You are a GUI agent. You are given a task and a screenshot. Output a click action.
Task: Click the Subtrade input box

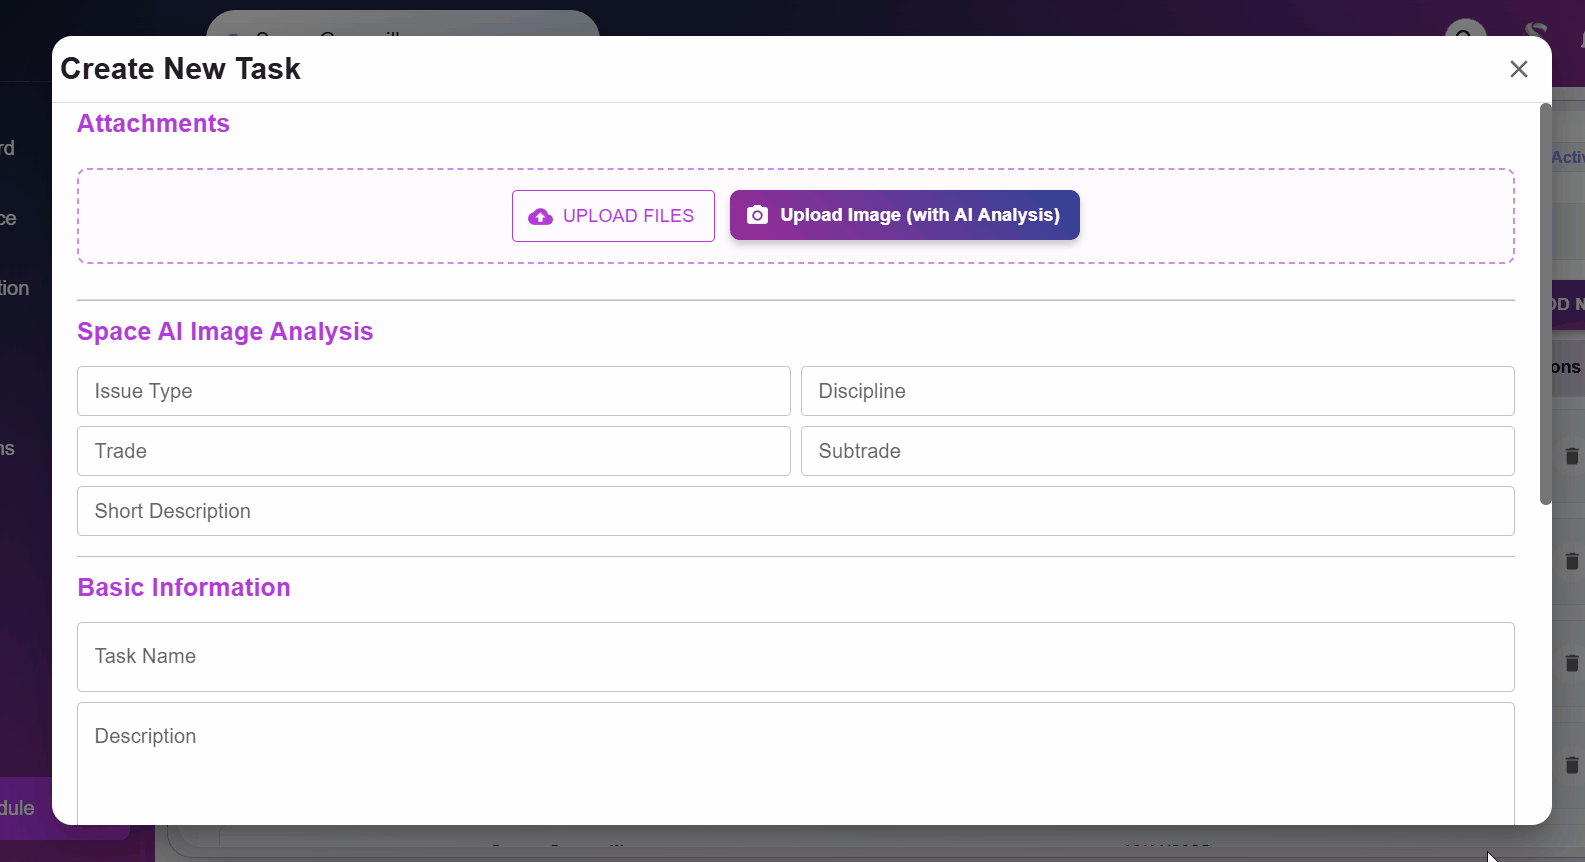point(1157,451)
